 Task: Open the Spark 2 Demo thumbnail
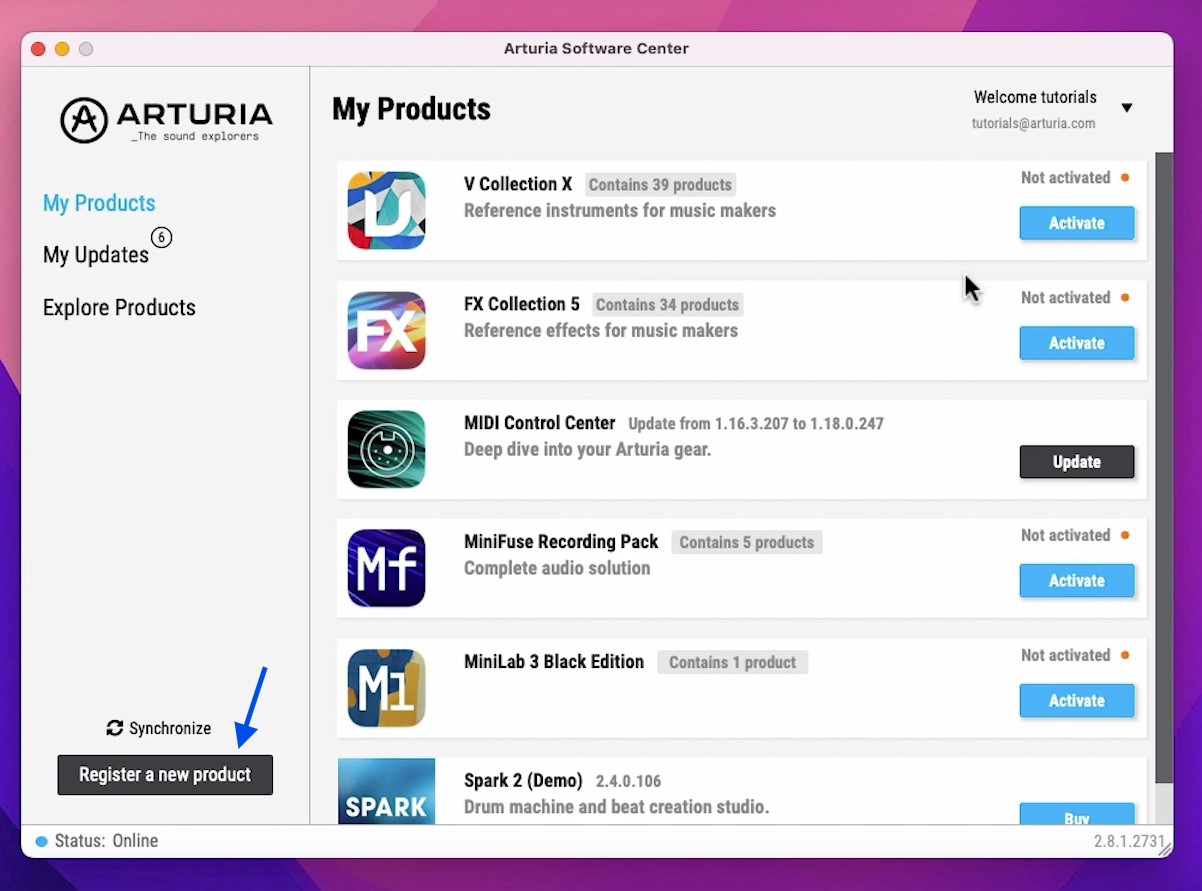(386, 791)
